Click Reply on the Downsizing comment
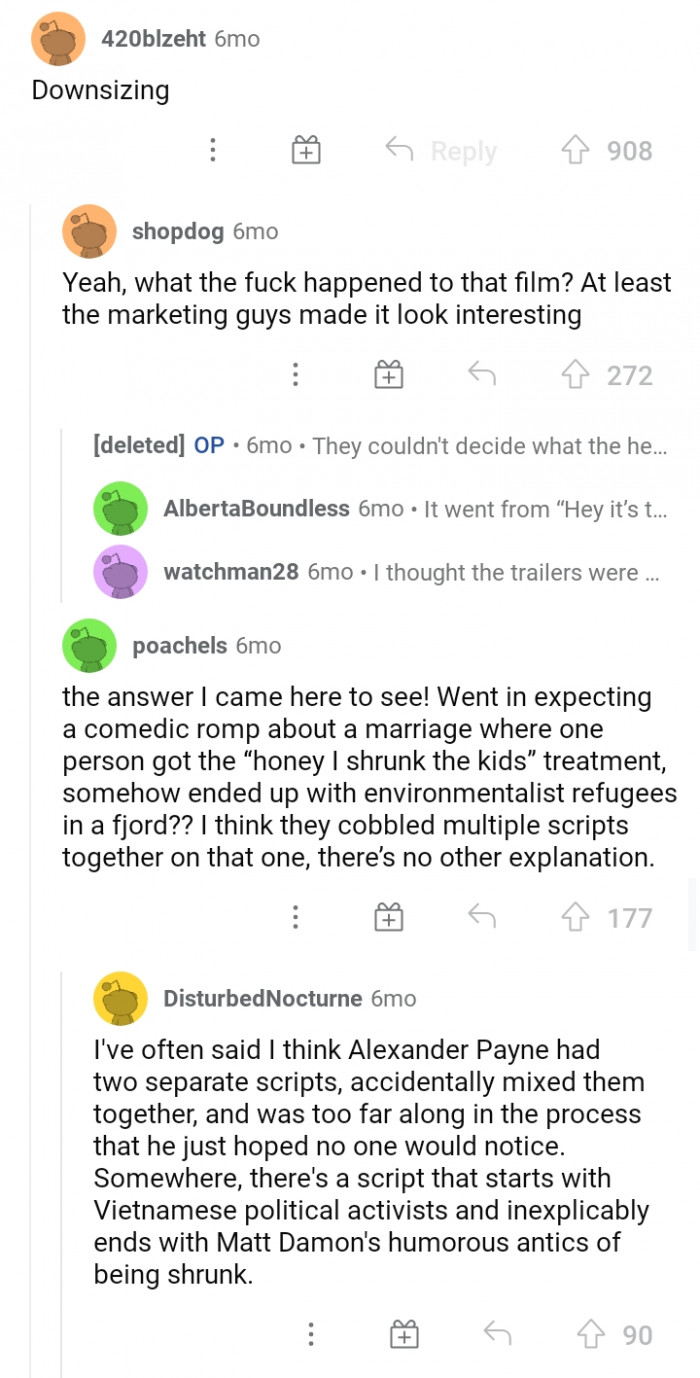Viewport: 700px width, 1378px height. coord(442,151)
